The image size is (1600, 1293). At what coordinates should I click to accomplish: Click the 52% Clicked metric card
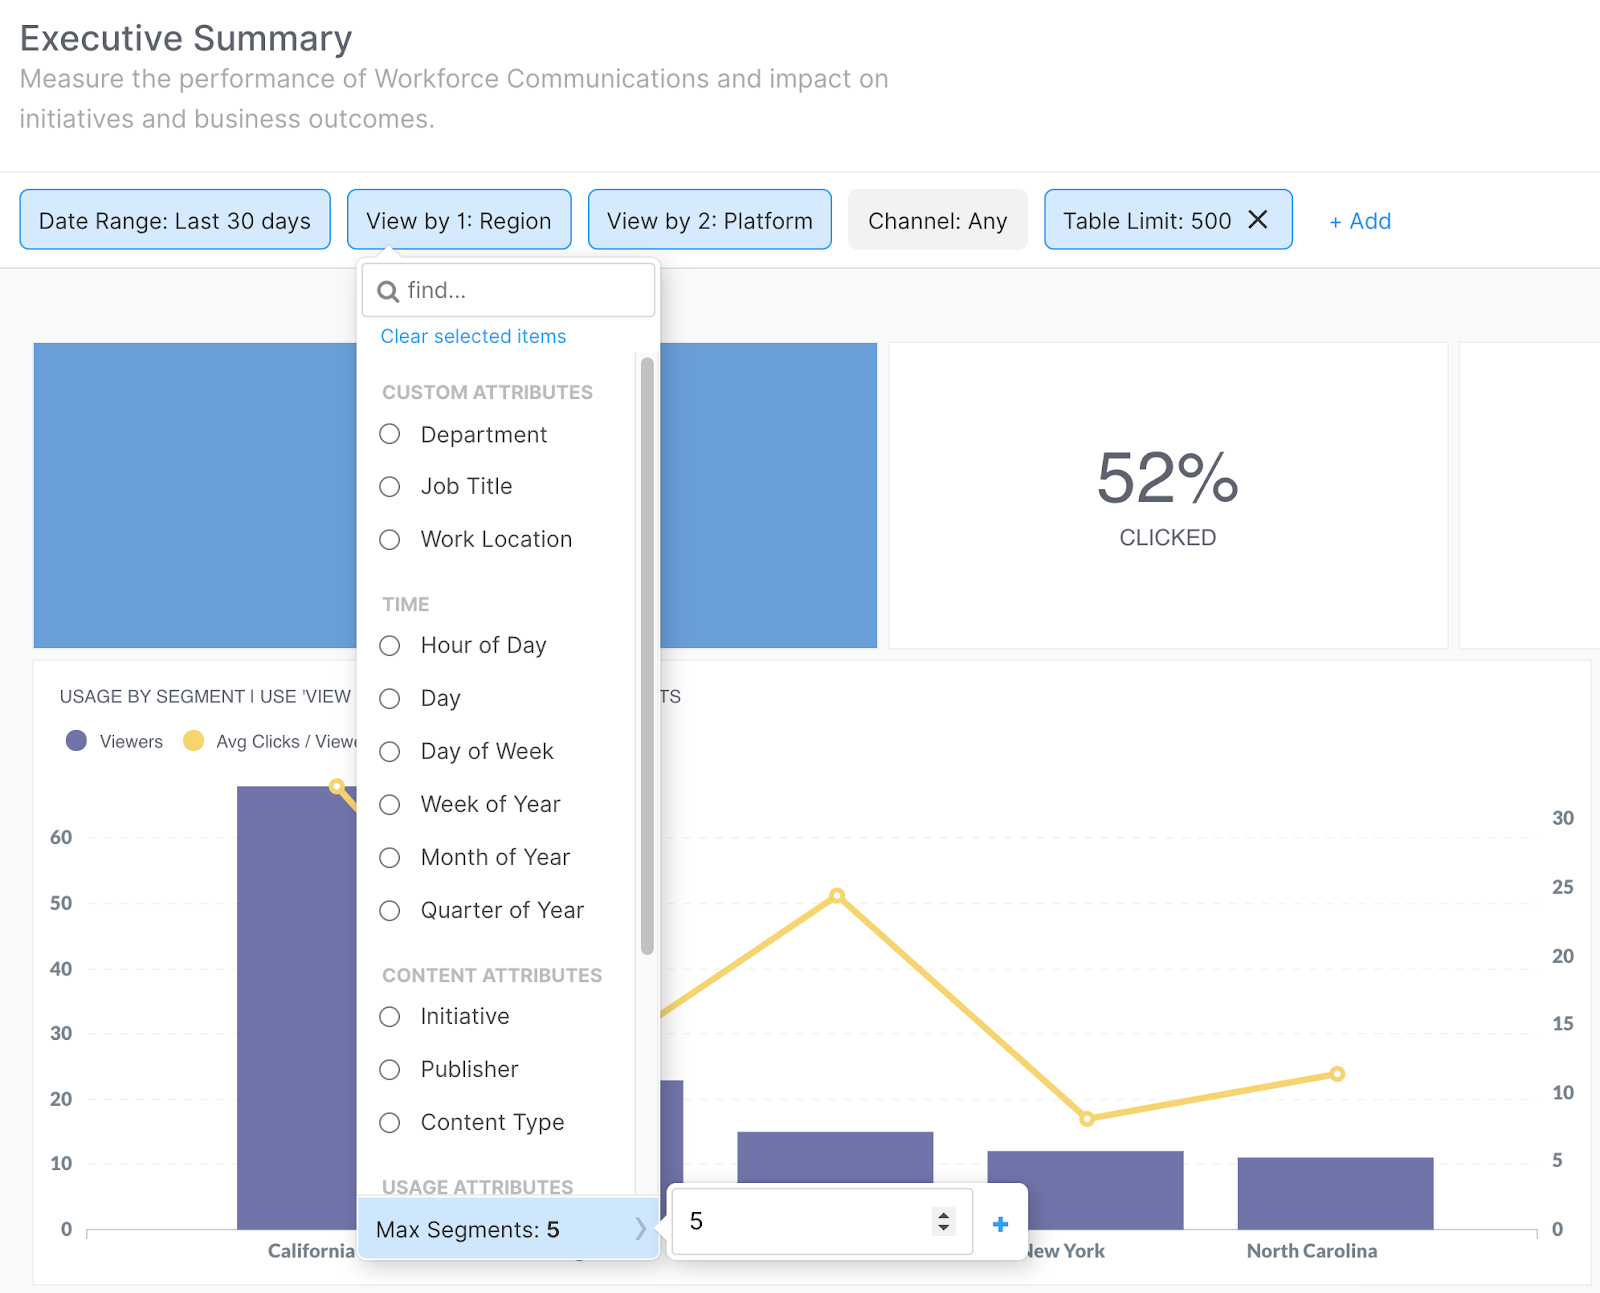[x=1167, y=496]
